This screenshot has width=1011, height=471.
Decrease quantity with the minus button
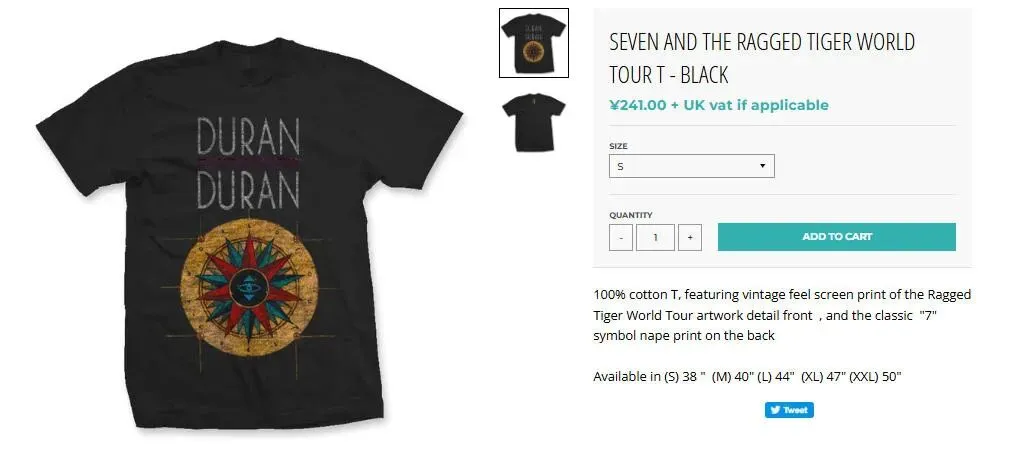click(x=621, y=237)
